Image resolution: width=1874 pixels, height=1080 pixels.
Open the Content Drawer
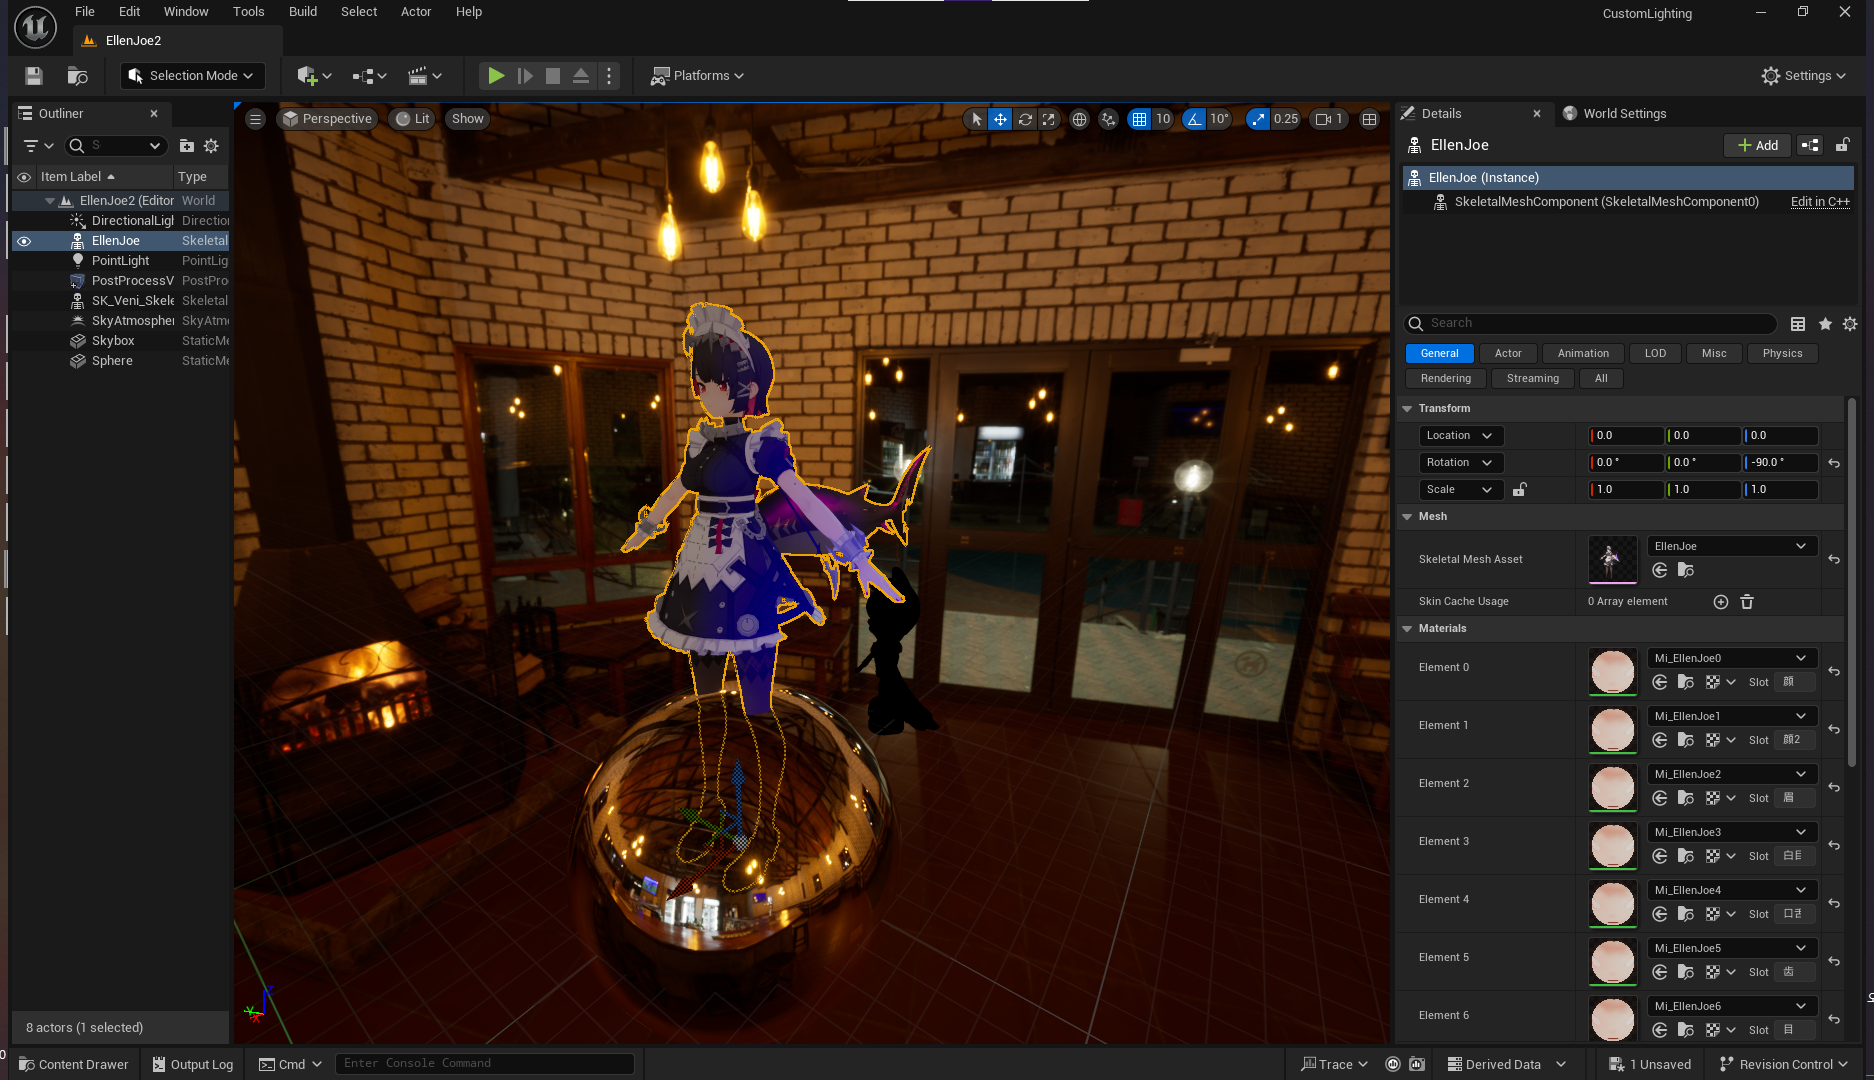(x=74, y=1064)
